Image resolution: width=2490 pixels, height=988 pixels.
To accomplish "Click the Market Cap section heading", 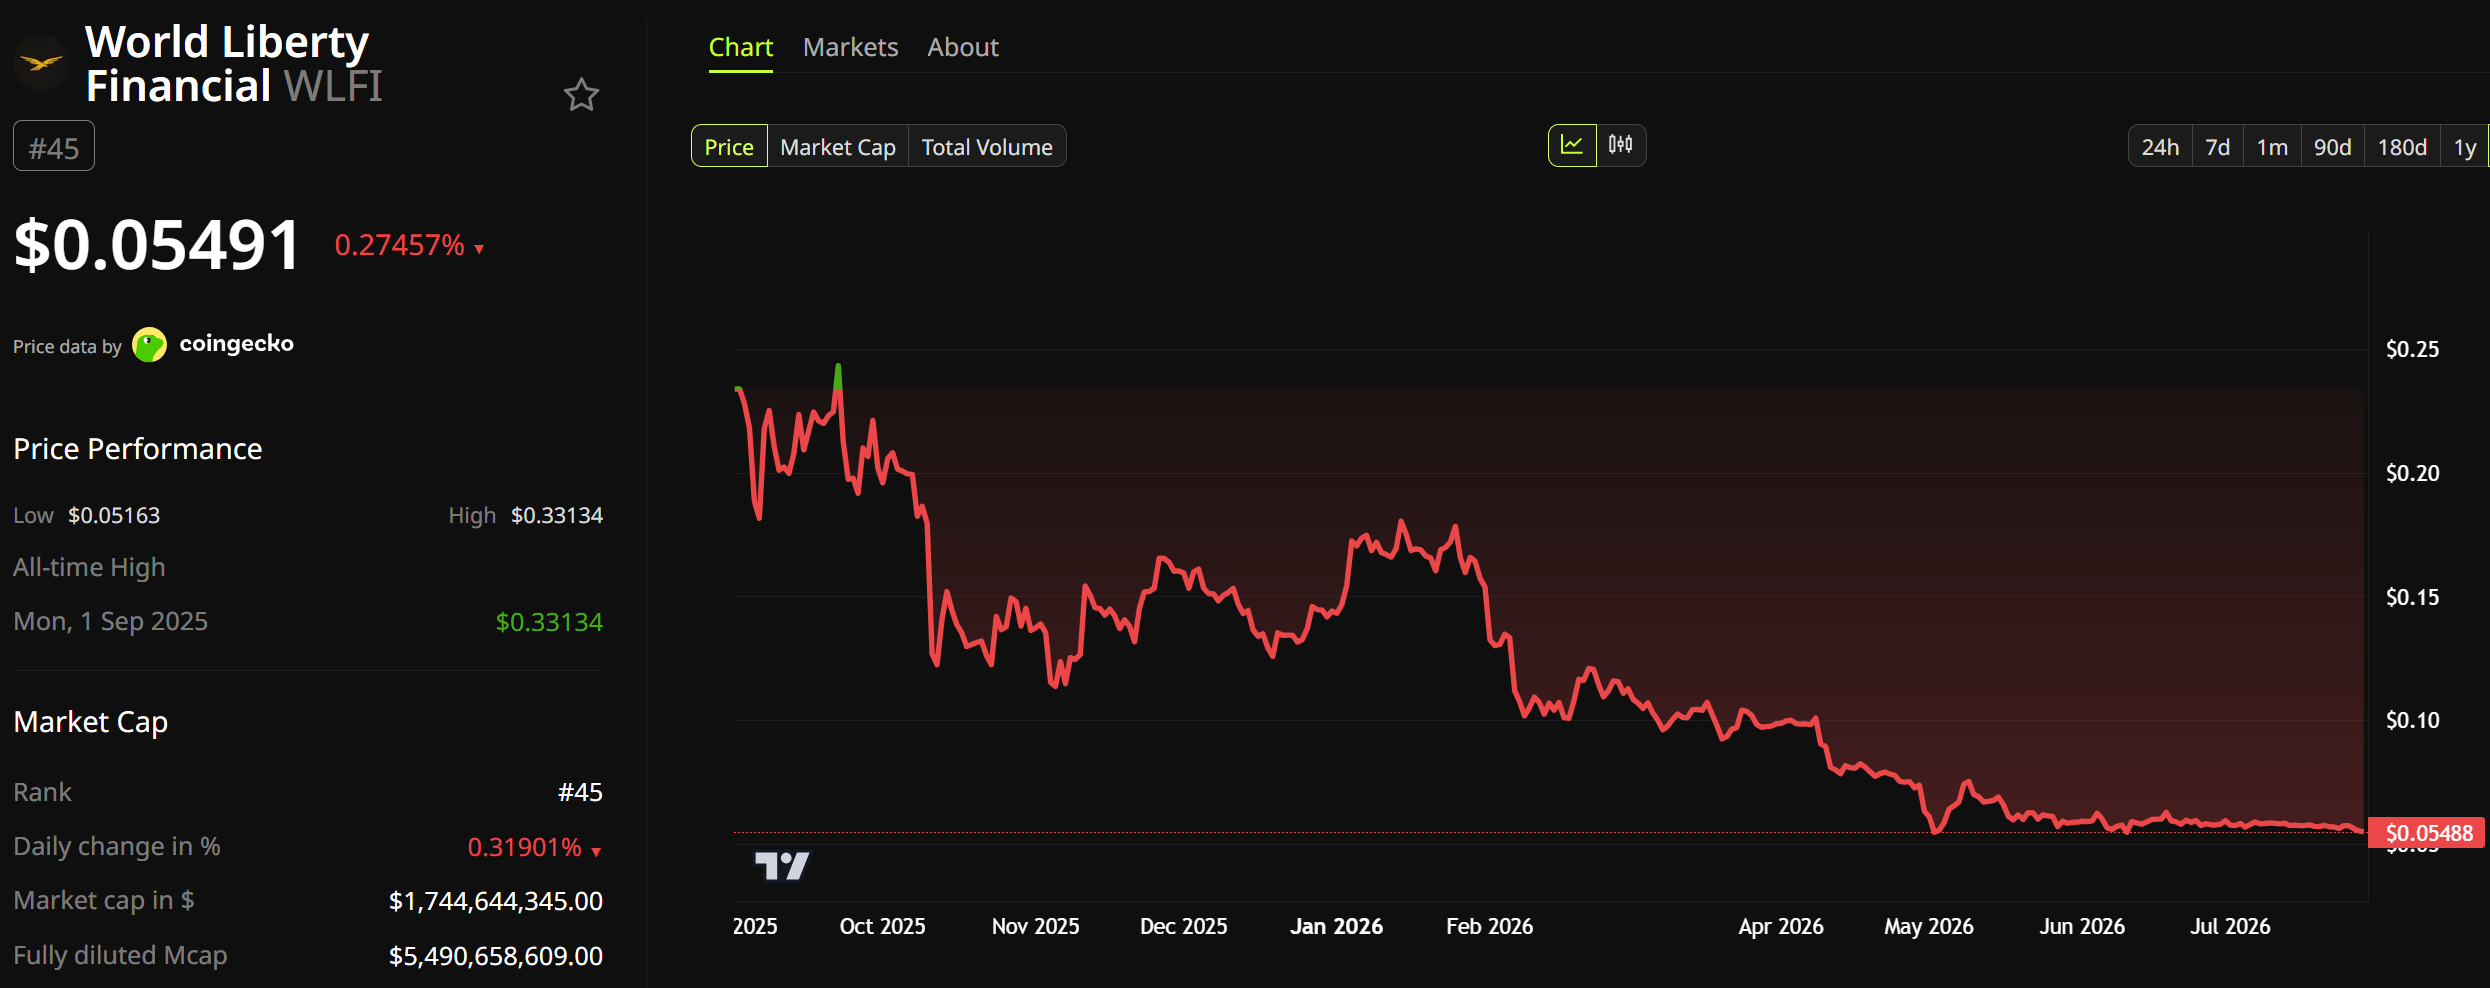I will click(91, 722).
